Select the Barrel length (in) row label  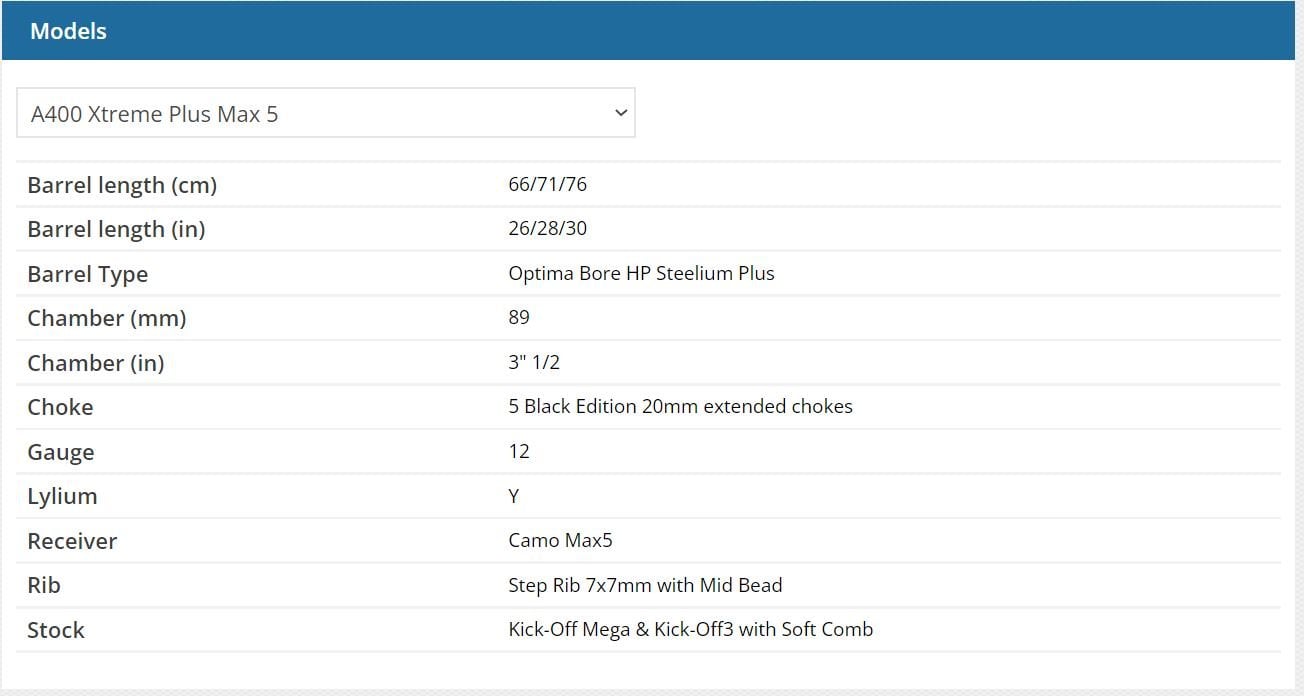116,229
